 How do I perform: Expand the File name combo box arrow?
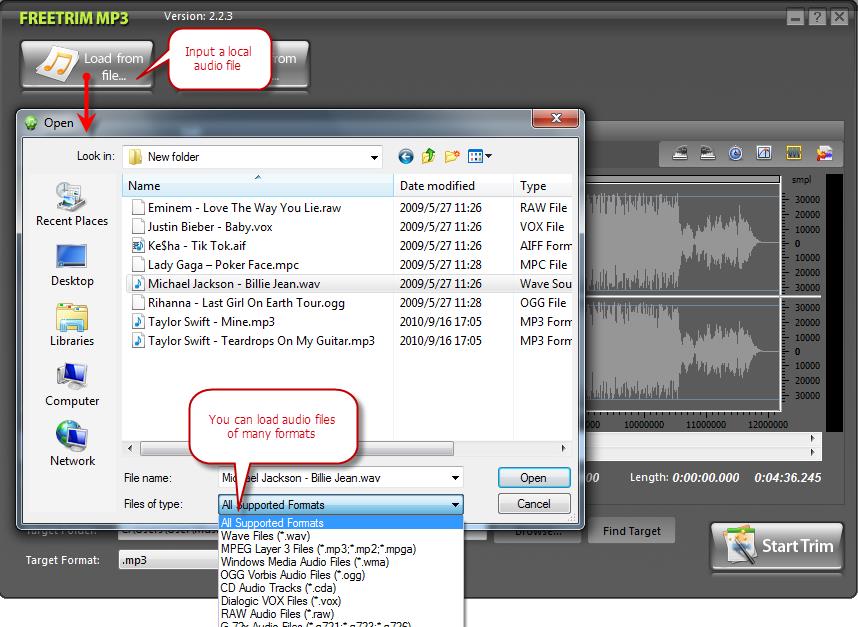[x=456, y=478]
